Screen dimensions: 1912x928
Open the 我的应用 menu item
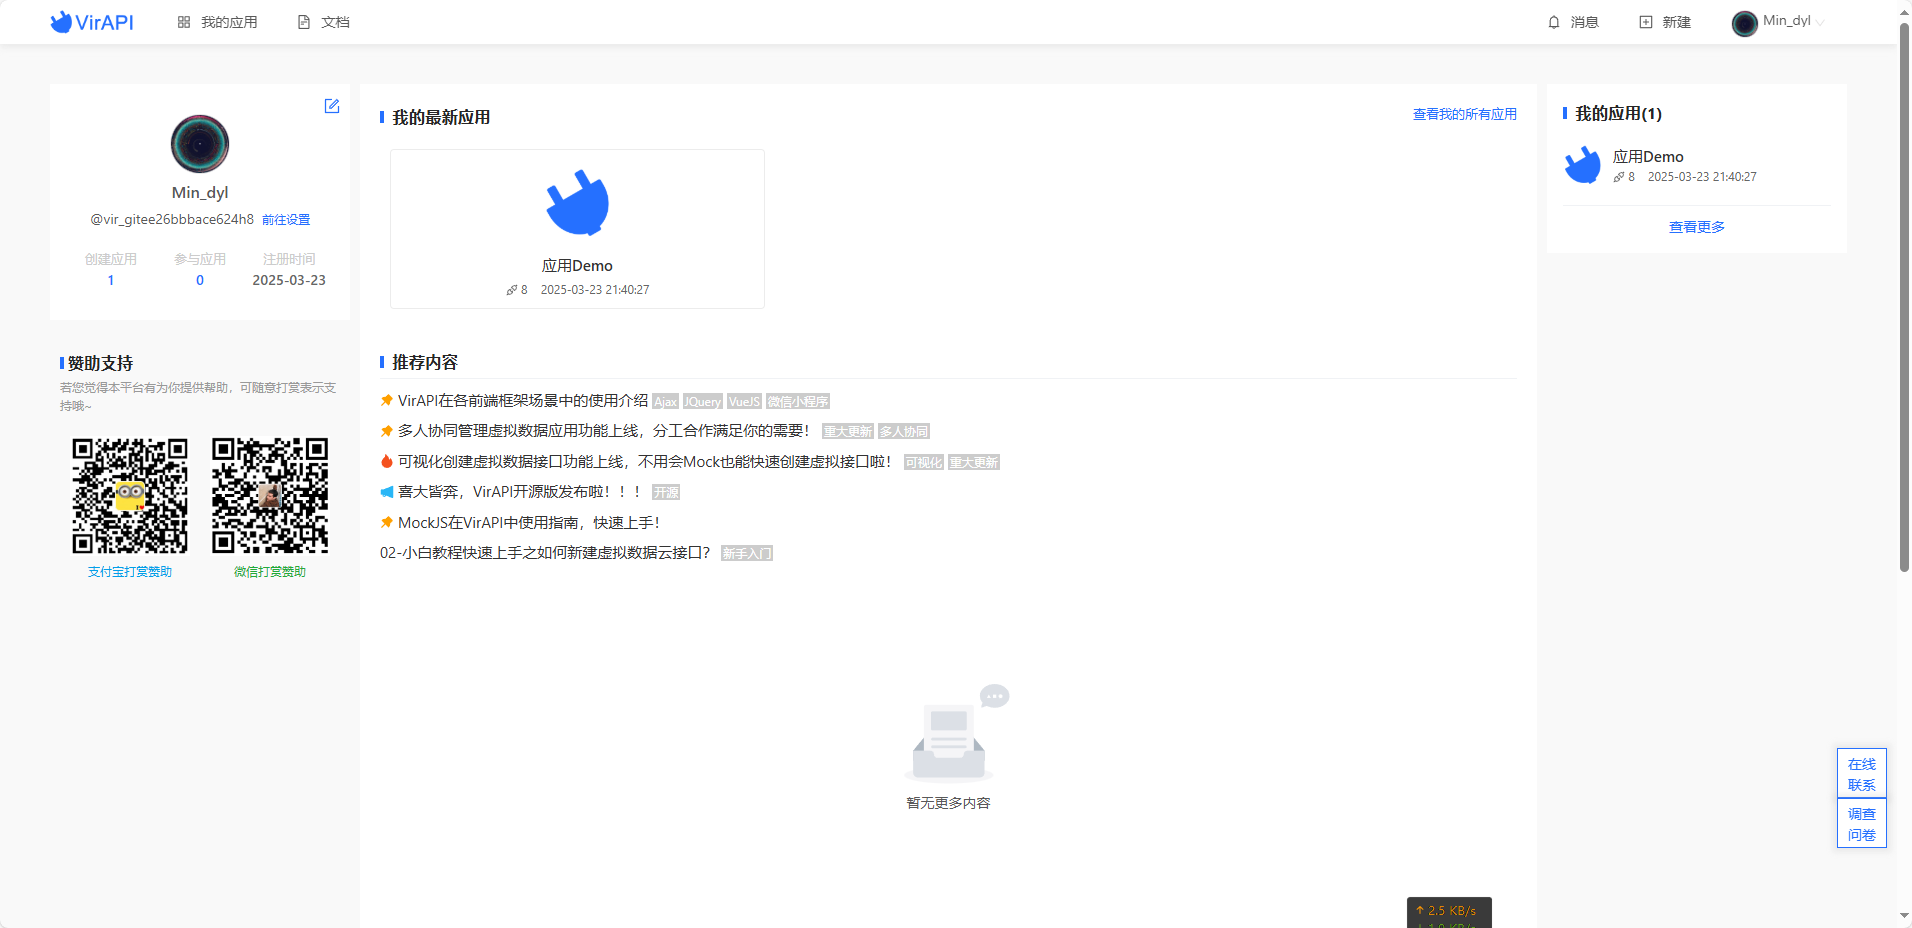pyautogui.click(x=218, y=22)
